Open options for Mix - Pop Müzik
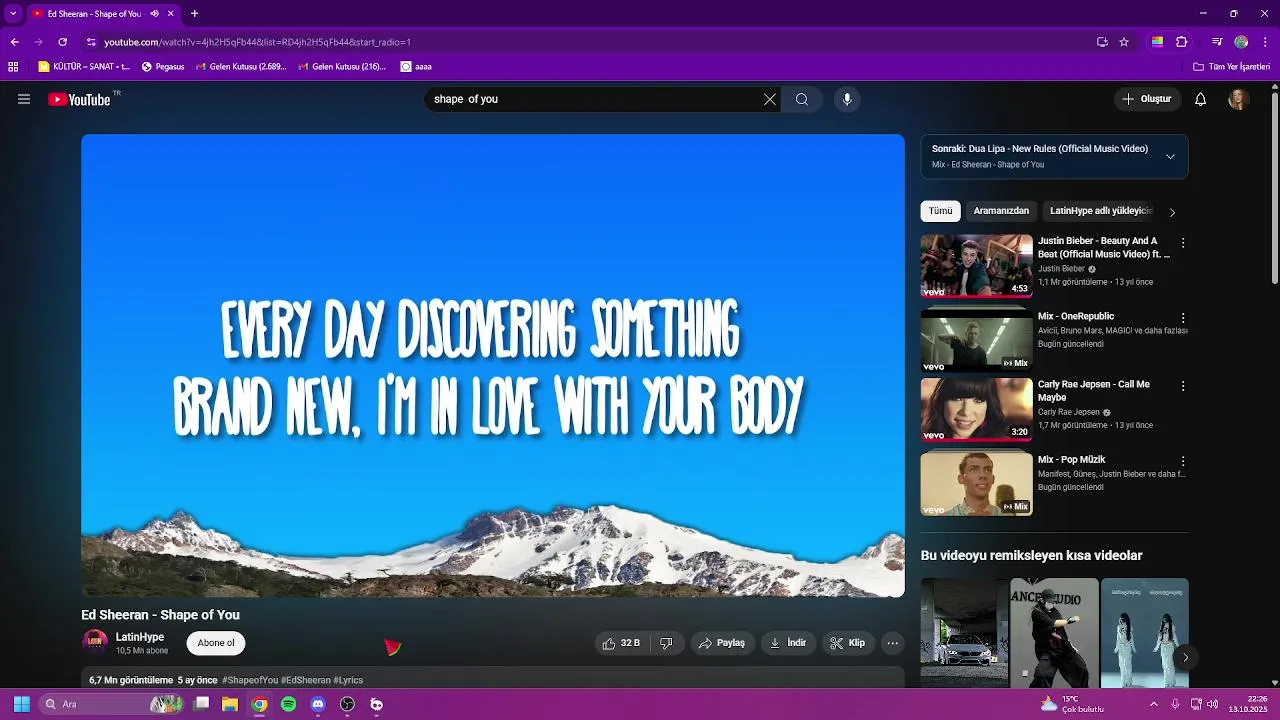Viewport: 1280px width, 720px height. 1183,462
